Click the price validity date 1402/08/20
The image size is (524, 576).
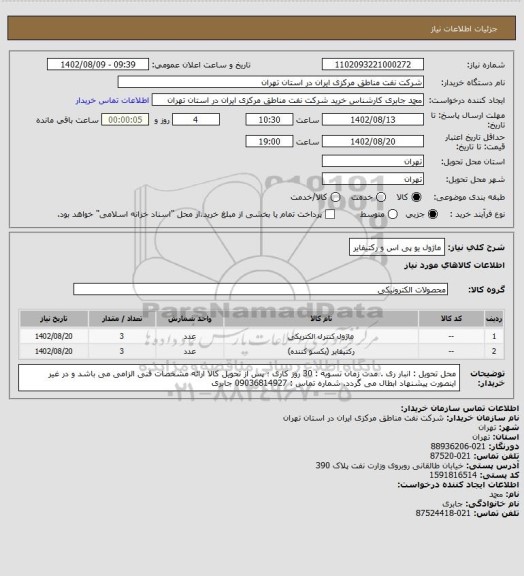coord(373,141)
